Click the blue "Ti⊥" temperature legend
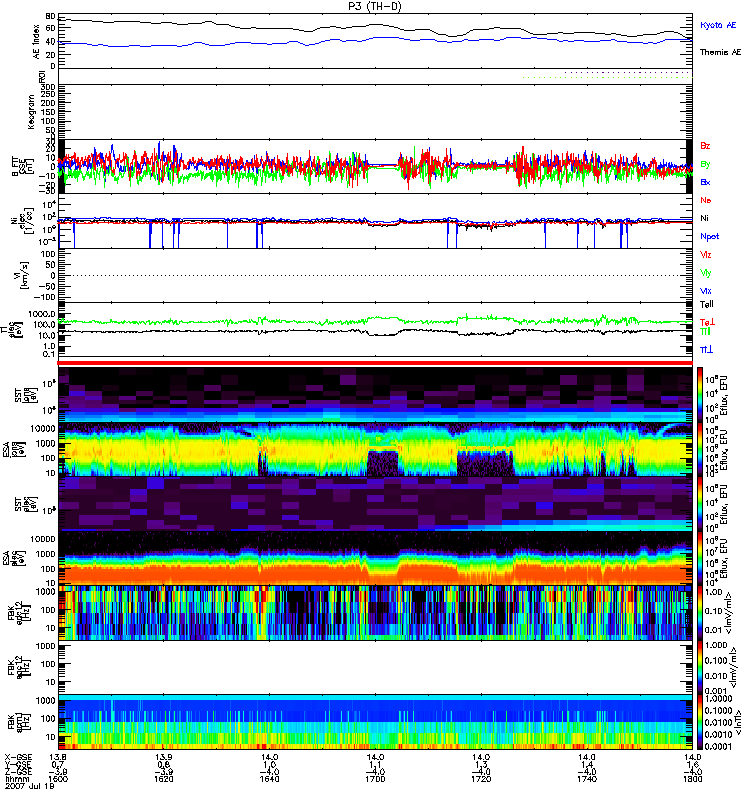Image resolution: width=750 pixels, height=800 pixels. 706,349
